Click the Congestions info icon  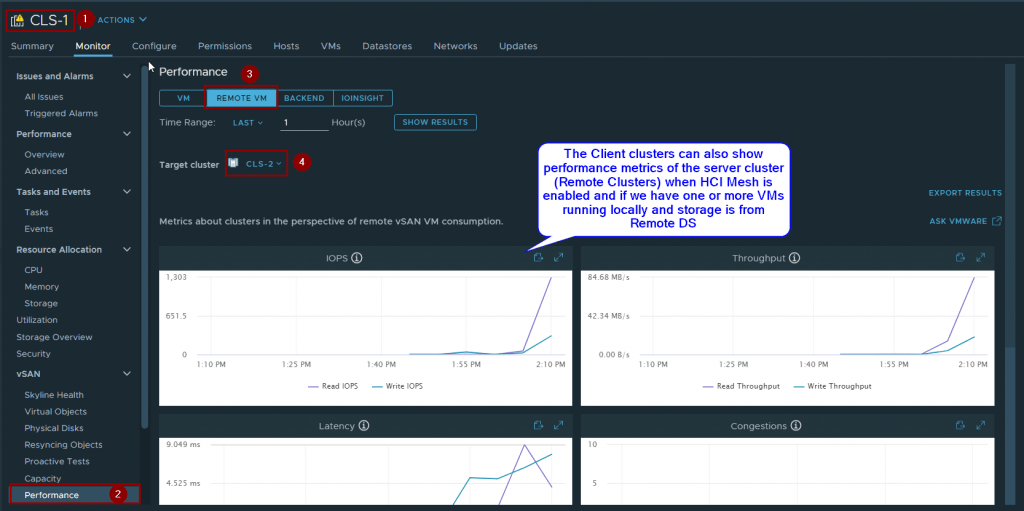pyautogui.click(x=795, y=426)
